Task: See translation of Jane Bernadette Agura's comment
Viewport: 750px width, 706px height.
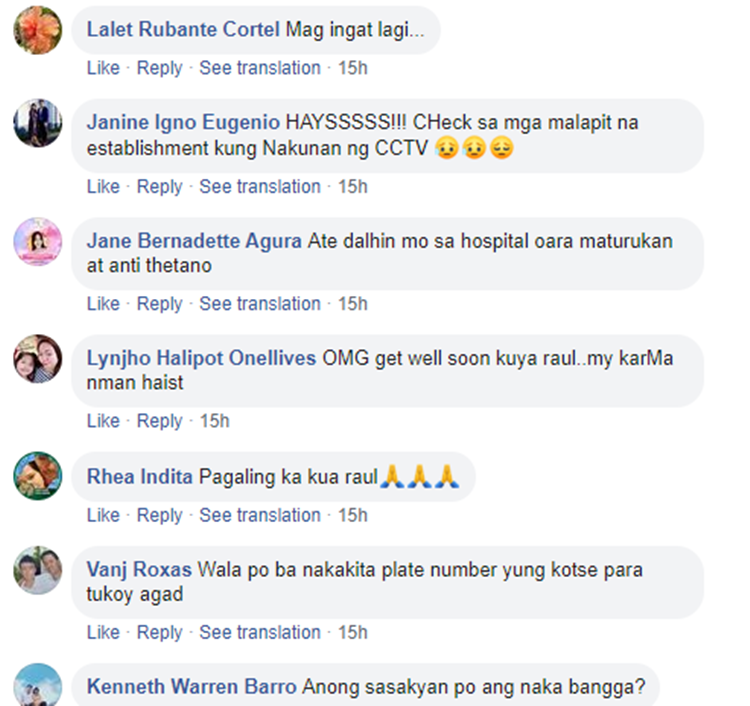Action: (260, 304)
